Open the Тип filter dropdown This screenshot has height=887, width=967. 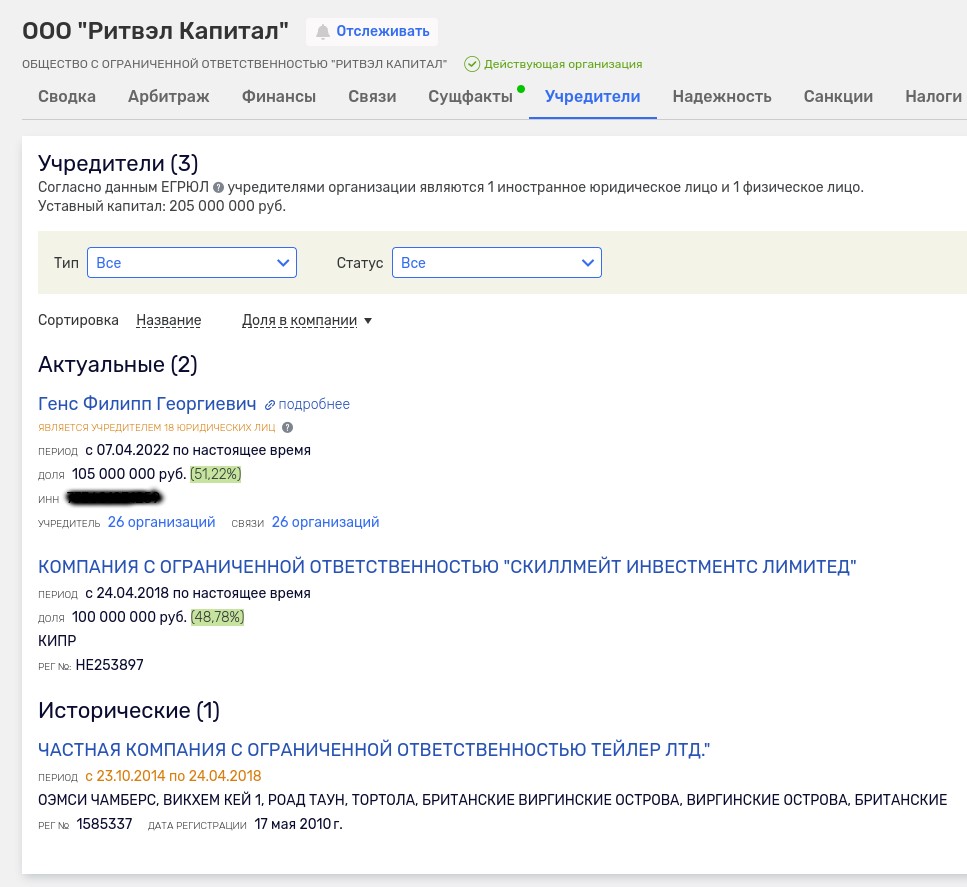192,262
